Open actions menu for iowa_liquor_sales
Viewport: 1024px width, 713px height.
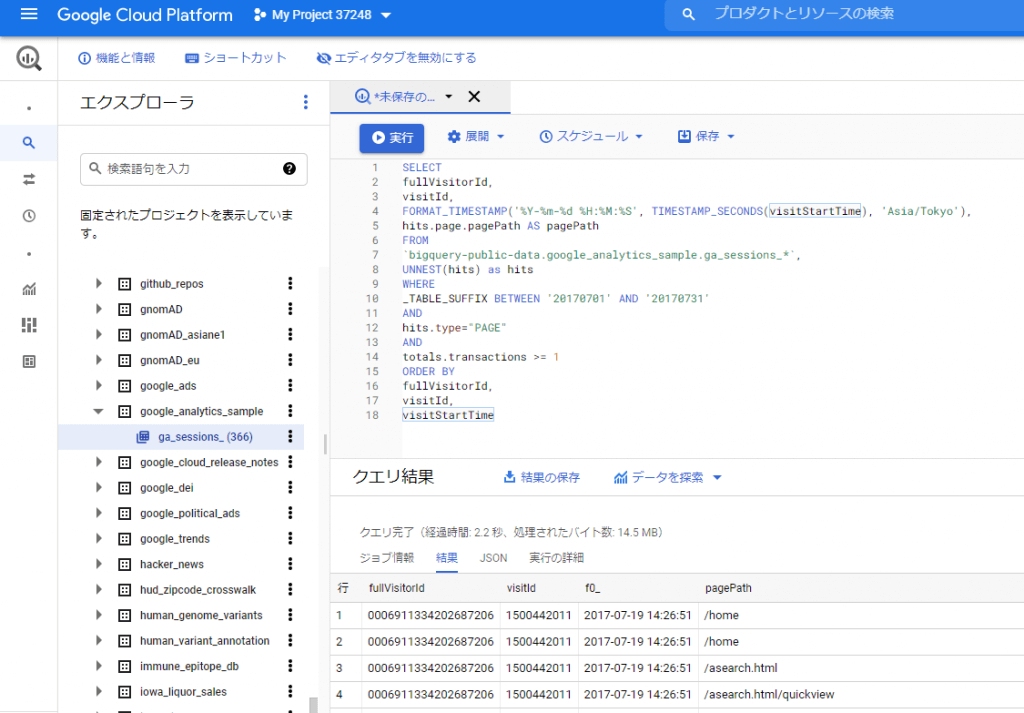[290, 691]
